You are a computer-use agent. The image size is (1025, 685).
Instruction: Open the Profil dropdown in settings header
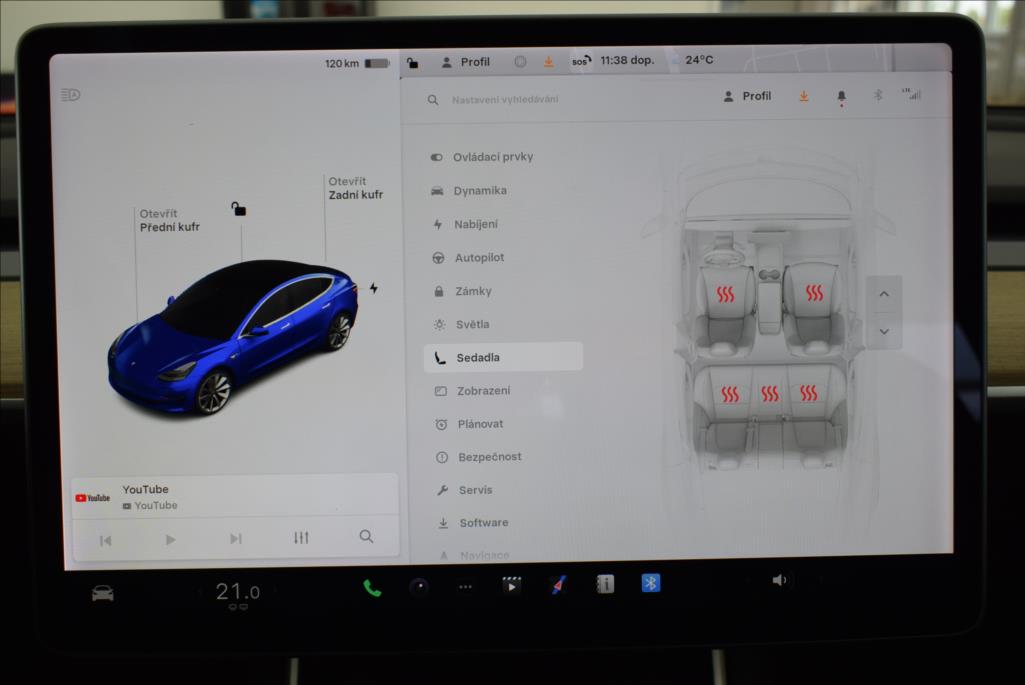(748, 96)
